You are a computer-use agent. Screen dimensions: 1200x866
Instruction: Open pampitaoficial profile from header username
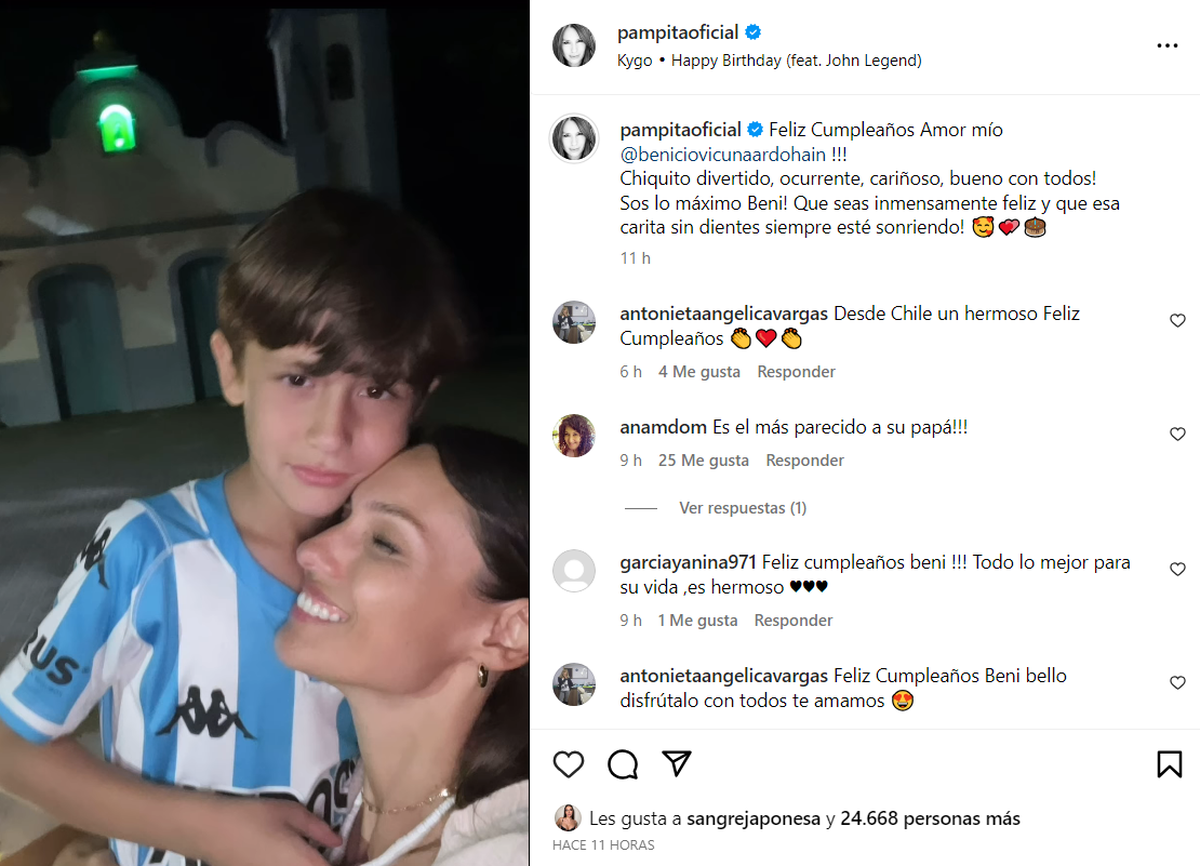pos(678,33)
